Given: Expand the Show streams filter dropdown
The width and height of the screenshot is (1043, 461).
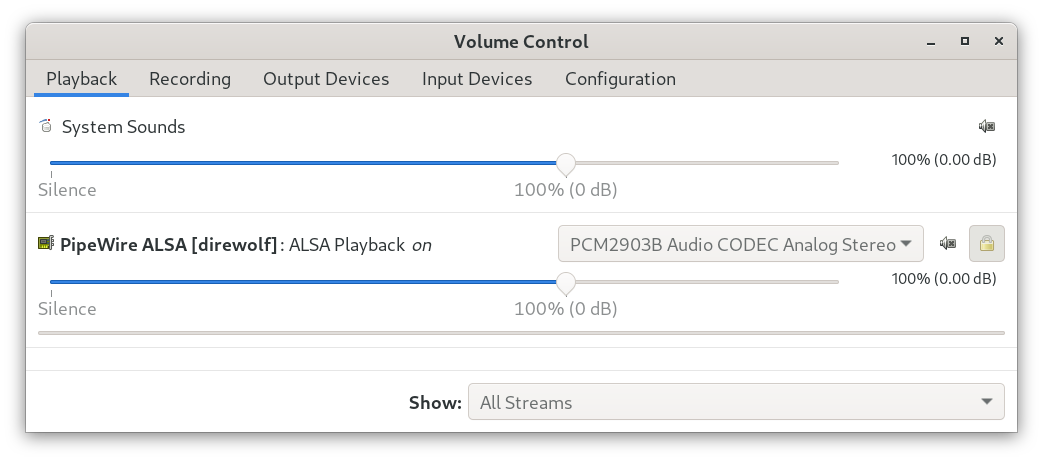Looking at the screenshot, I should pos(735,403).
